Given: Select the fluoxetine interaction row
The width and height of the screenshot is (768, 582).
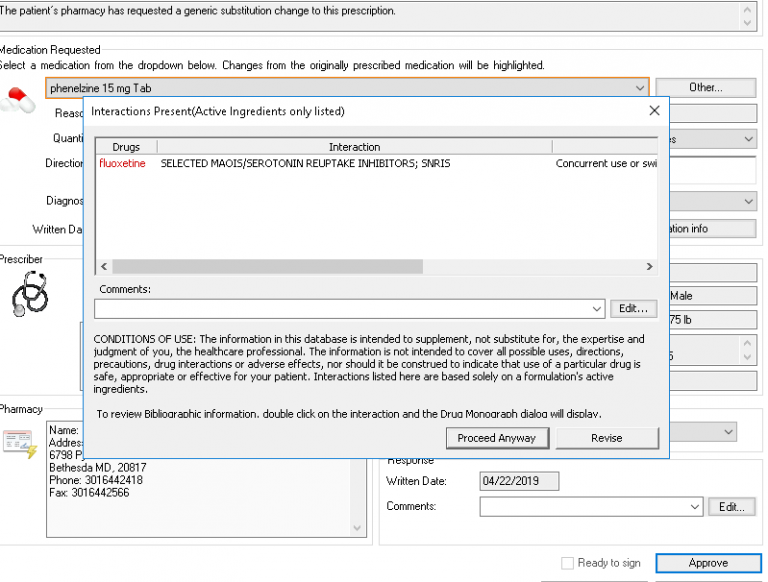Looking at the screenshot, I should pyautogui.click(x=300, y=163).
